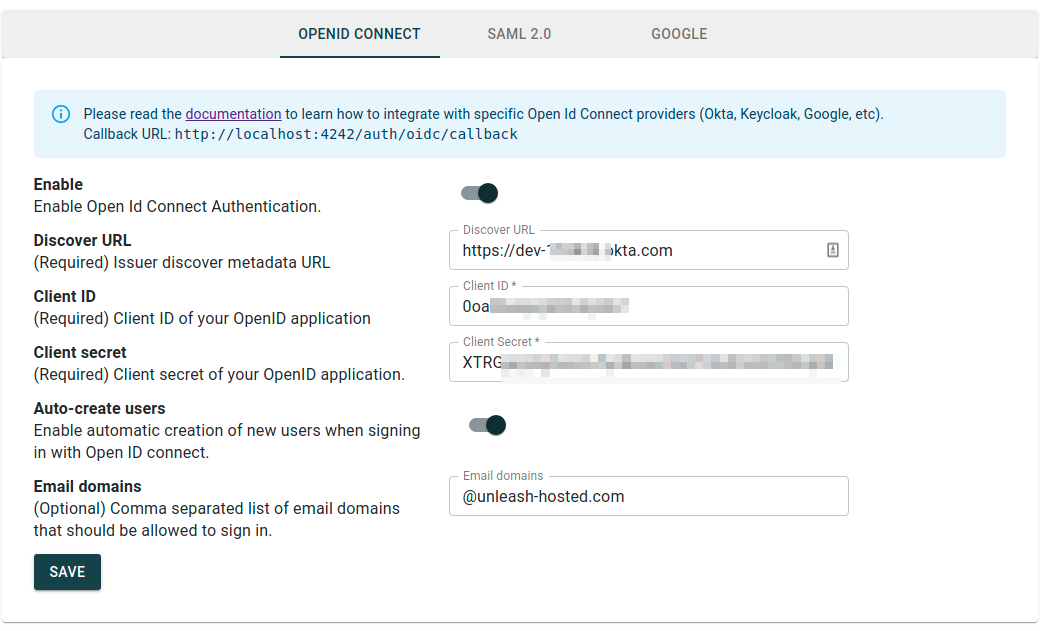Image resolution: width=1057 pixels, height=631 pixels.
Task: Open the documentation link
Action: click(x=233, y=114)
